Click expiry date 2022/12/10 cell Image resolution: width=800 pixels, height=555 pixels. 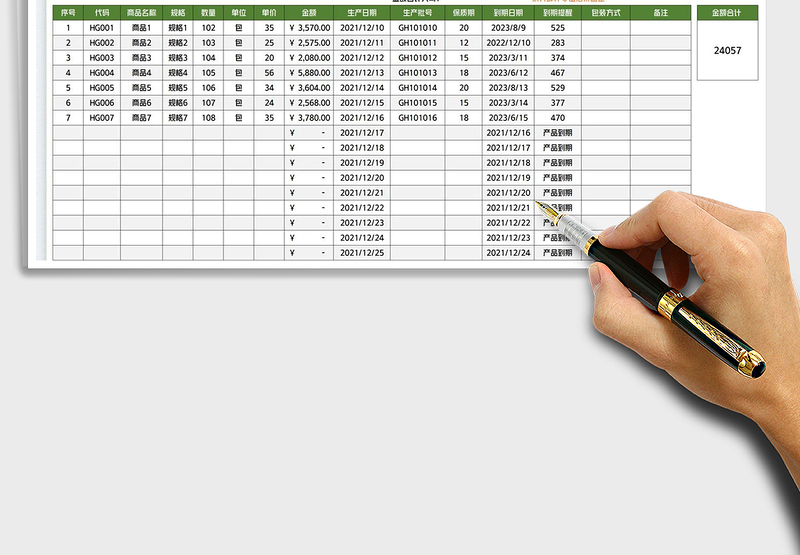pyautogui.click(x=508, y=43)
